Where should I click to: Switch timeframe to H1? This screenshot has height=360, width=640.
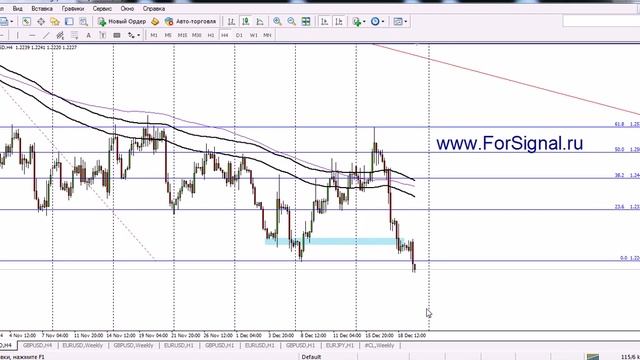[x=211, y=36]
